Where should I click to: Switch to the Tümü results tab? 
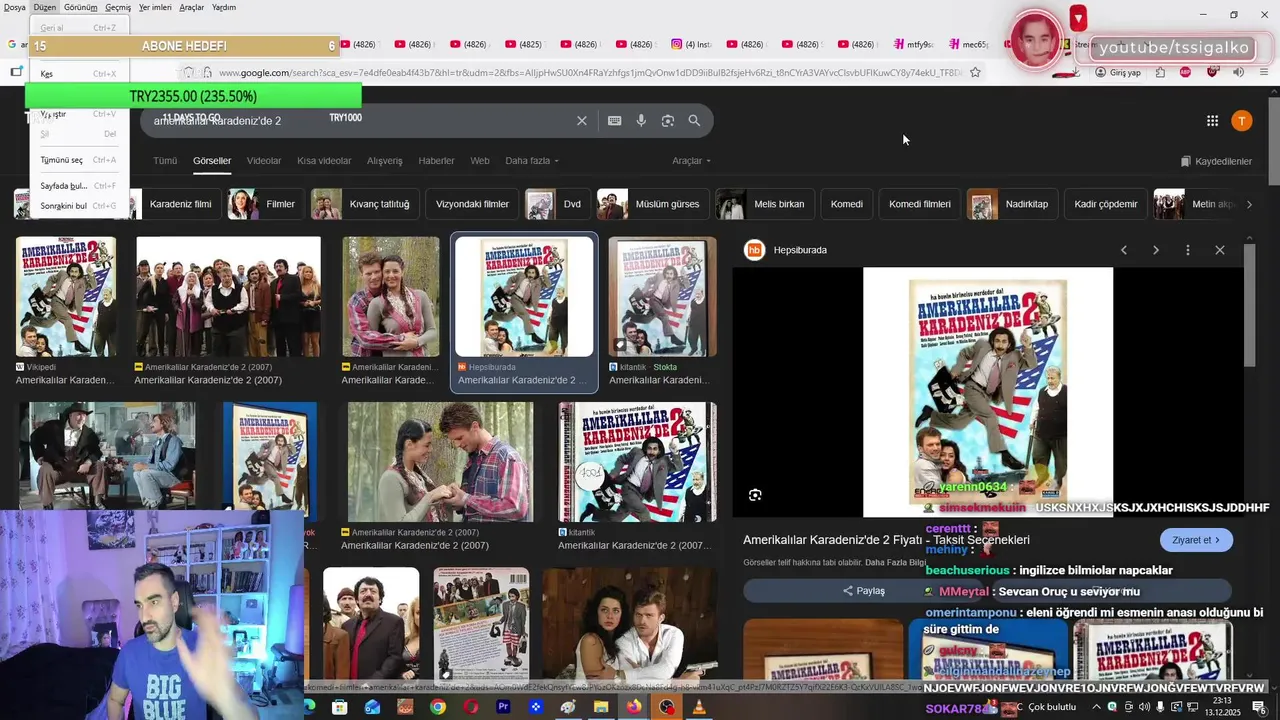pos(165,161)
